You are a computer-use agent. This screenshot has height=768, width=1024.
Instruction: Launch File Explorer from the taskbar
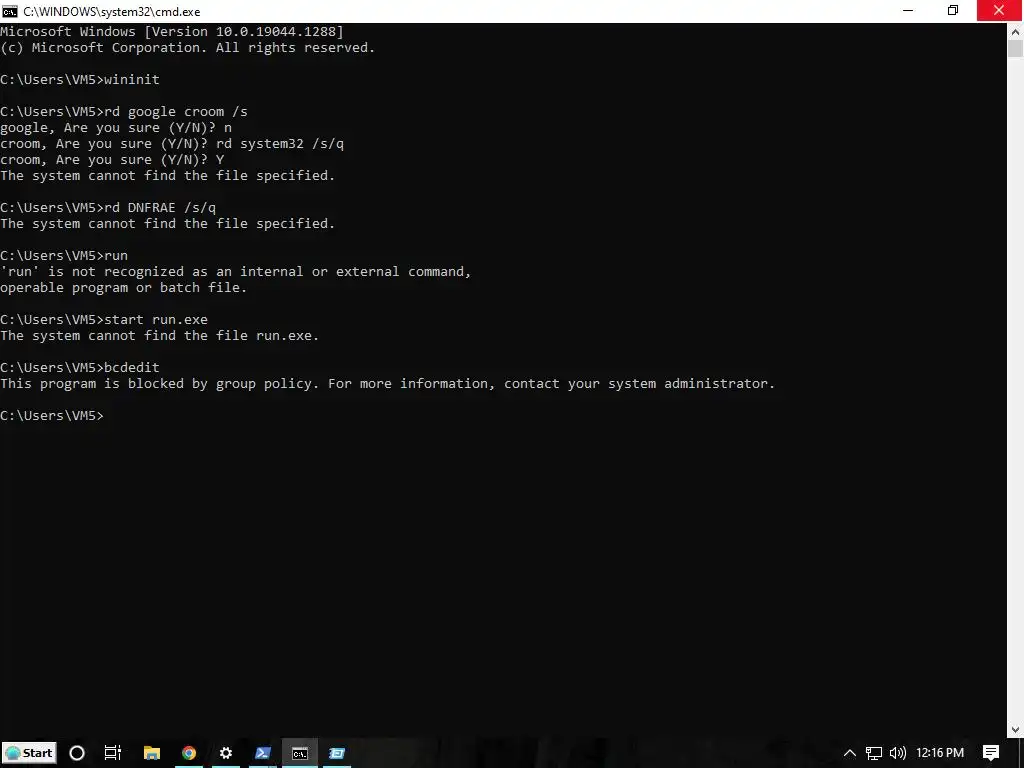pos(152,753)
